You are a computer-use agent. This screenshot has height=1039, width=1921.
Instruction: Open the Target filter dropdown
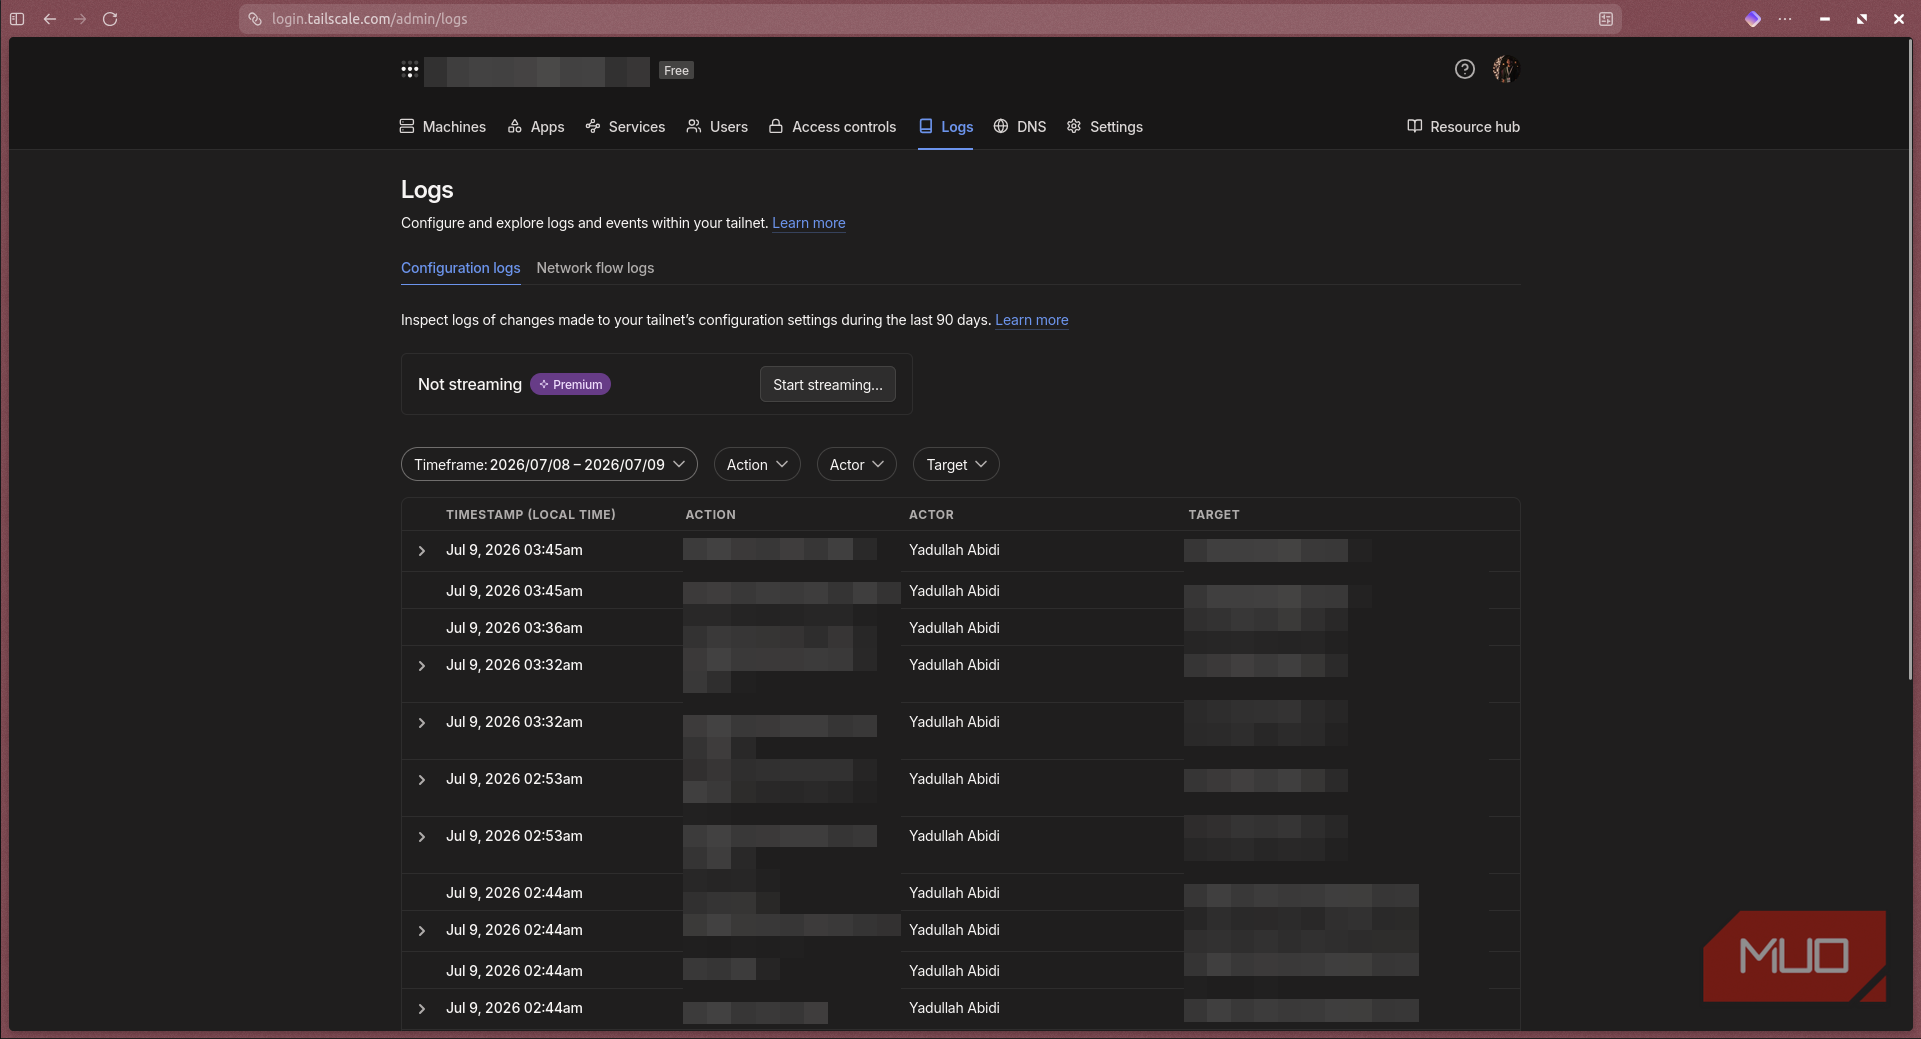click(x=956, y=465)
